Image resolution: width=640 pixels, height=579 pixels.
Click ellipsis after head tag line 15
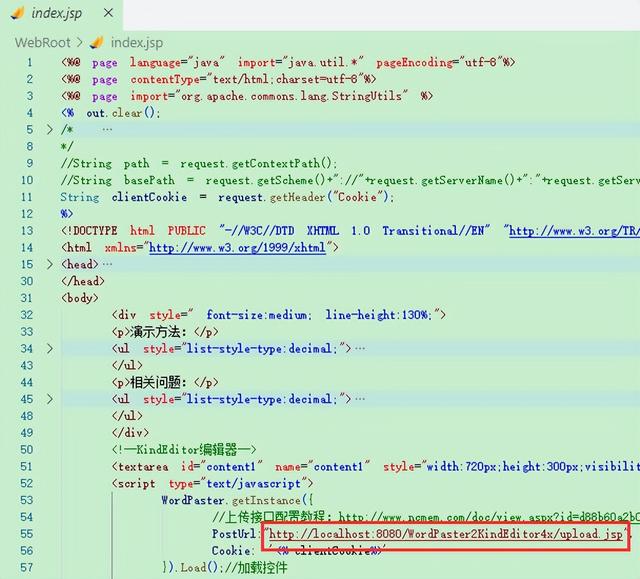click(107, 264)
